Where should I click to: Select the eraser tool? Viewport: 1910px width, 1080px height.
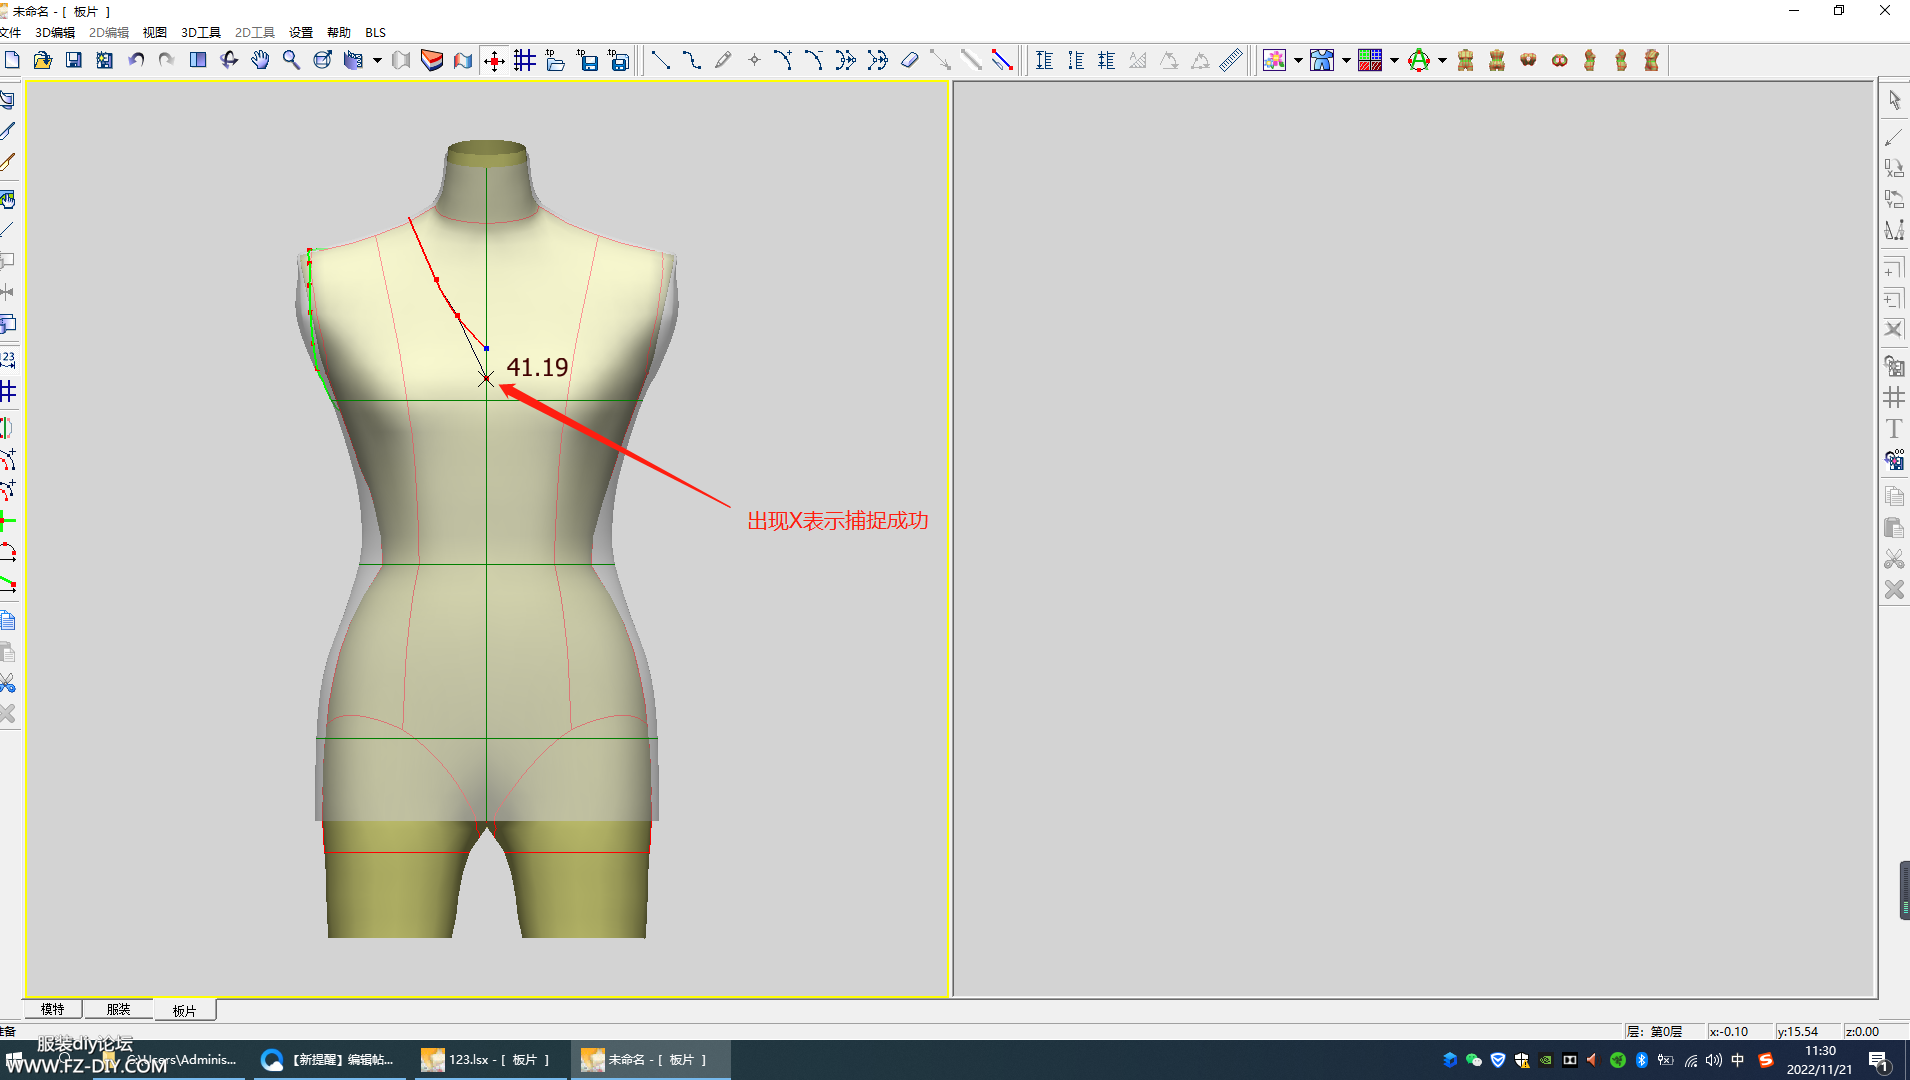pos(909,61)
